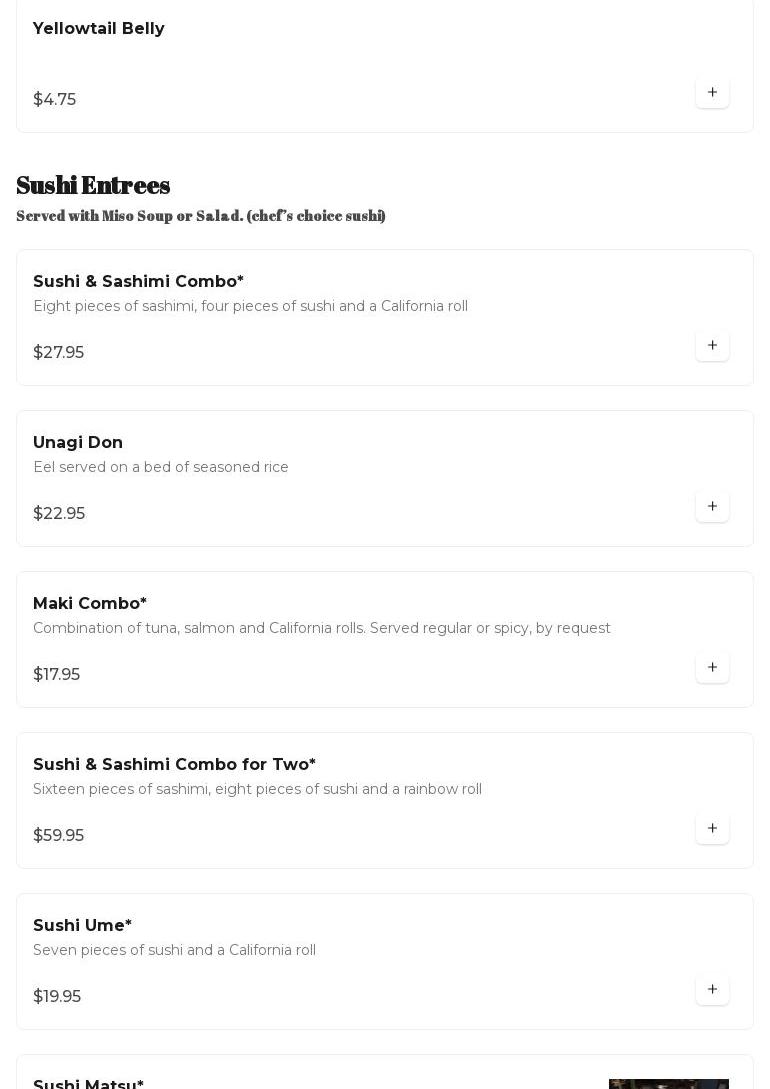
Task: Click the Sushi Matsu item title
Action: coord(88,1084)
